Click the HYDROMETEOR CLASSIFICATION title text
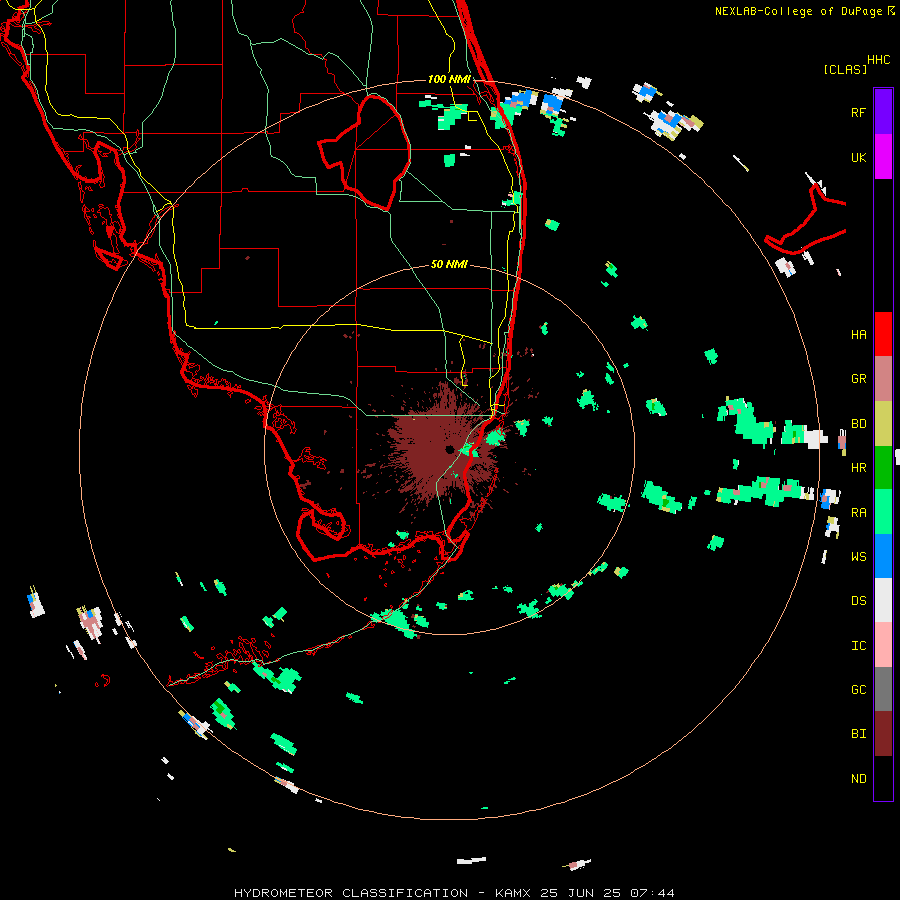This screenshot has width=900, height=900. (351, 893)
